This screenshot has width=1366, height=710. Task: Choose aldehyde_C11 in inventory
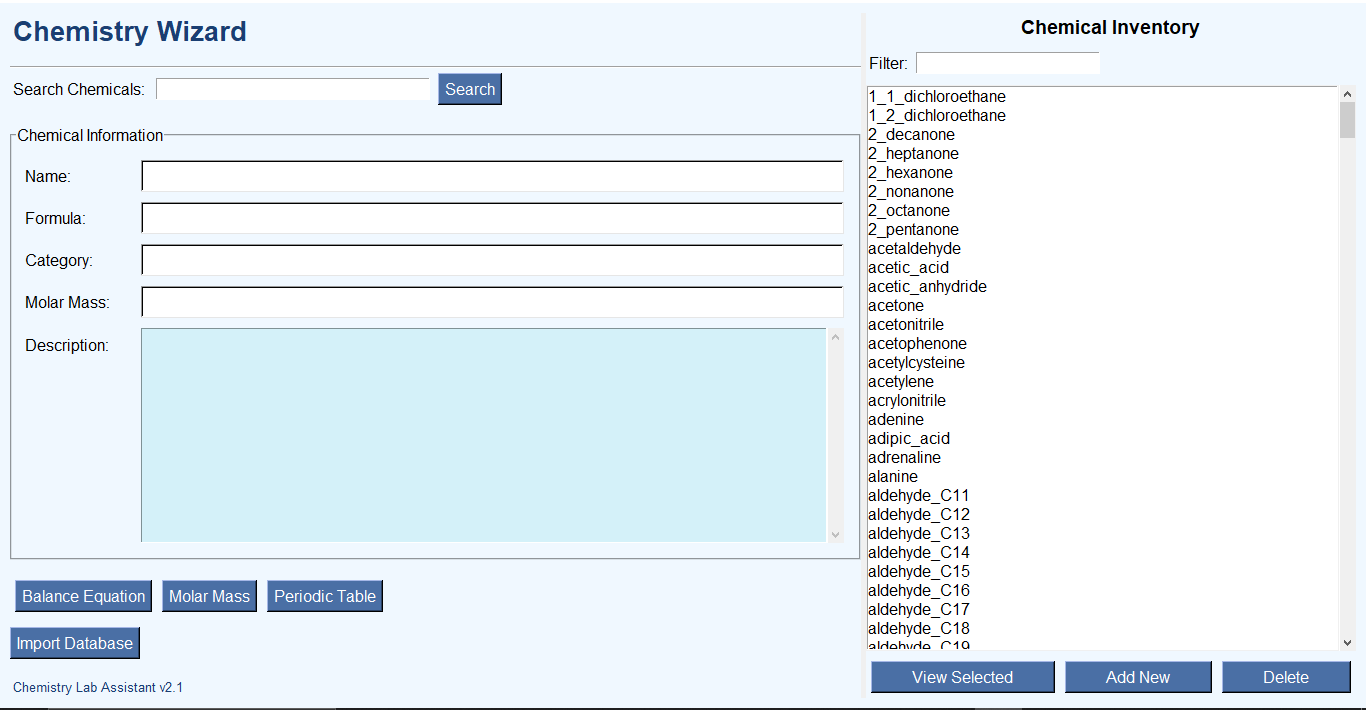click(1103, 496)
